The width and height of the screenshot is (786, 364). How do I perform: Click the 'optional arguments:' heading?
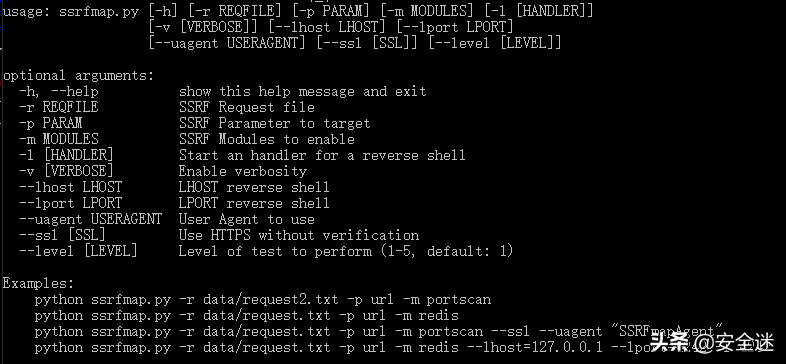tap(79, 76)
